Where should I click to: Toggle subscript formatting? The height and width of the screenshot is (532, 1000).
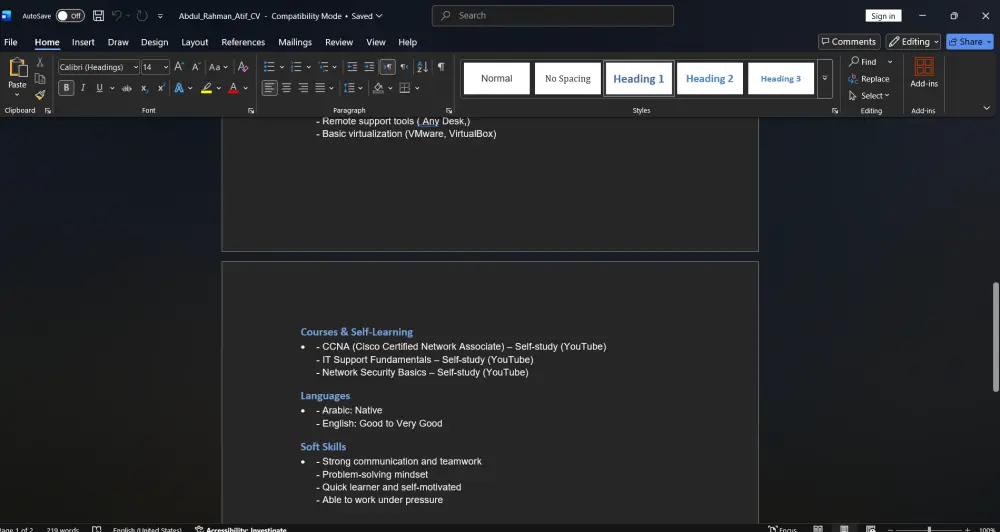(x=144, y=88)
